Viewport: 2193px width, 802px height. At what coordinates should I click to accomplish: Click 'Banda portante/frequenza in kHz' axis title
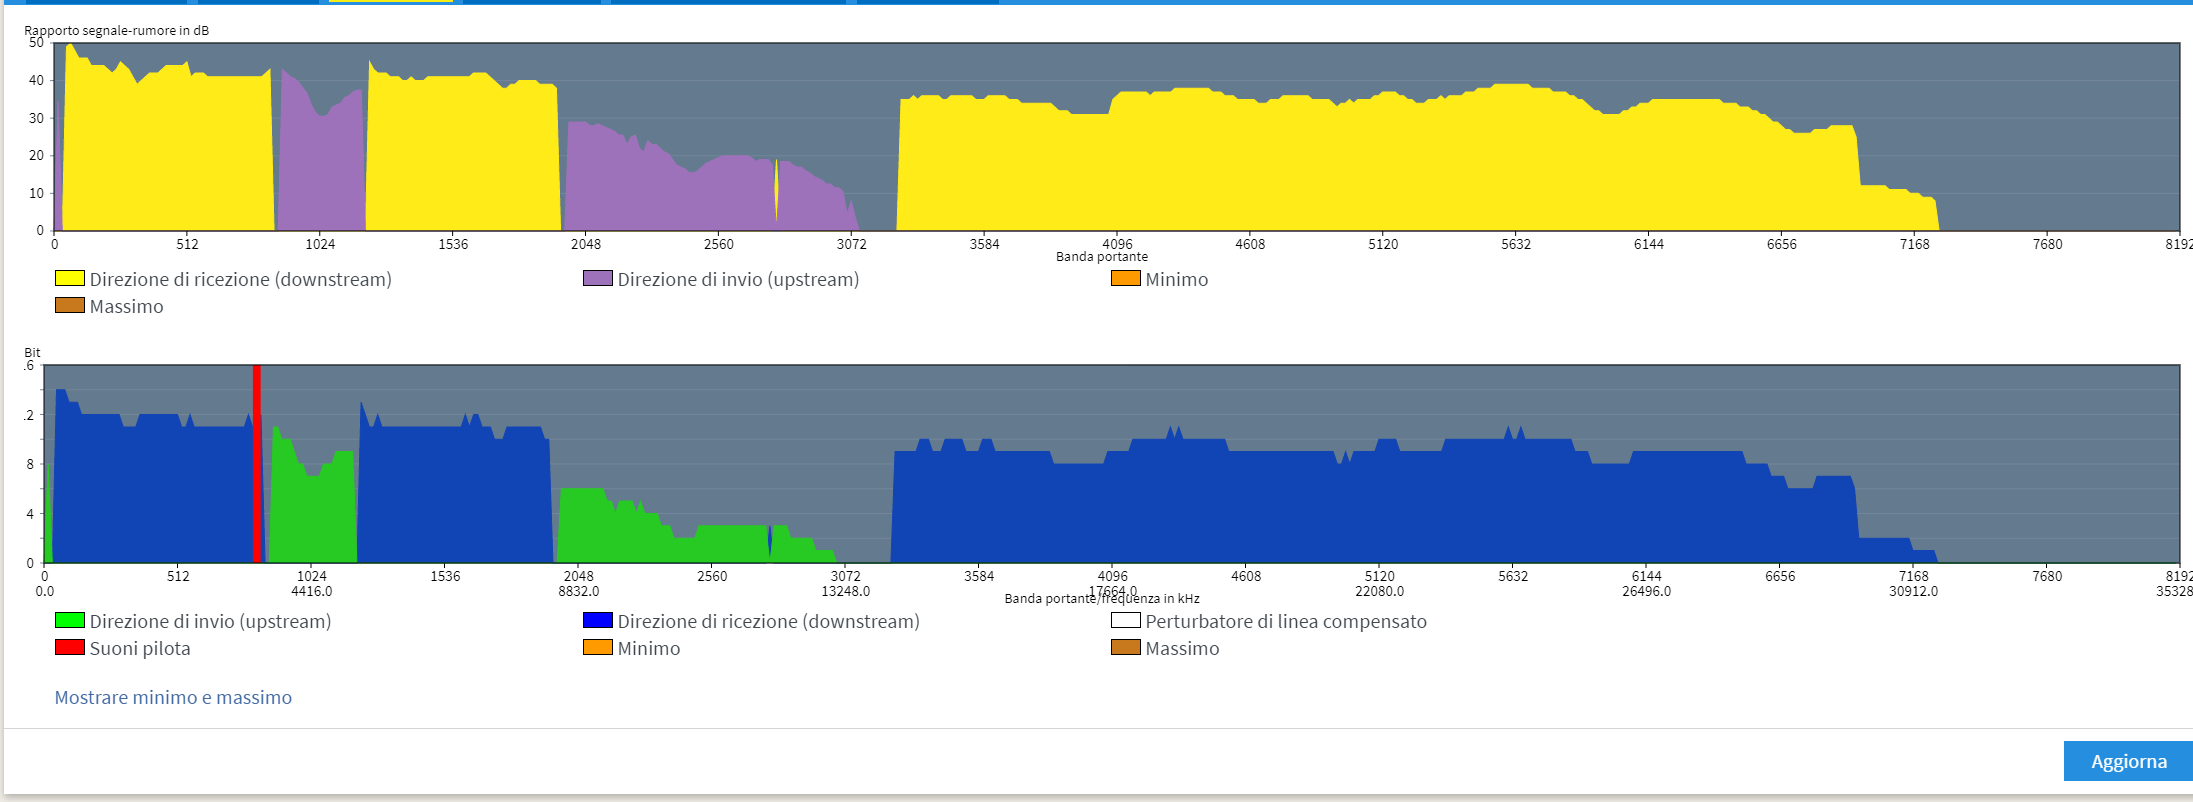[1102, 598]
